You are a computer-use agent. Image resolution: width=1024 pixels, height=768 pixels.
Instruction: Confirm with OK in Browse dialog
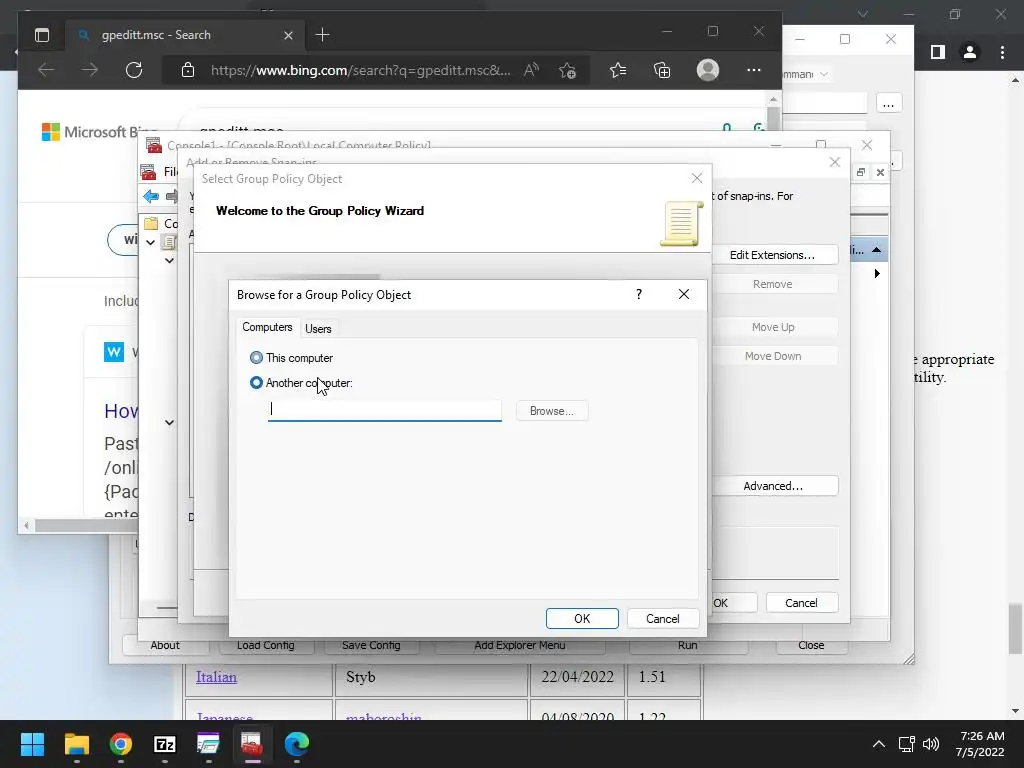pyautogui.click(x=582, y=618)
